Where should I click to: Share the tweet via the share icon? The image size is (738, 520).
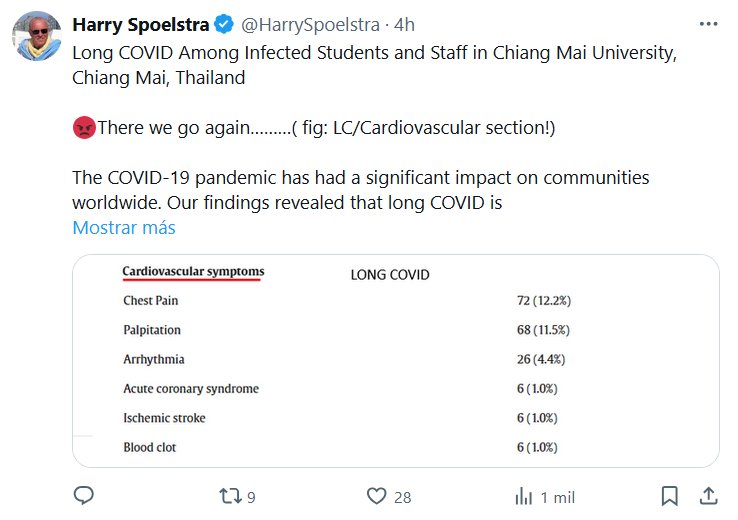coord(707,496)
